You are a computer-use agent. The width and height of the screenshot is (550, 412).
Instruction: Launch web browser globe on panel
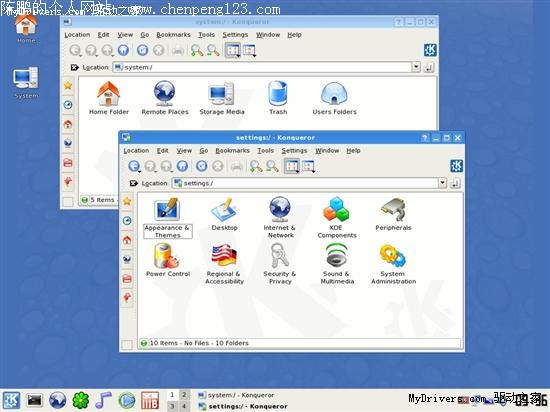coord(58,400)
